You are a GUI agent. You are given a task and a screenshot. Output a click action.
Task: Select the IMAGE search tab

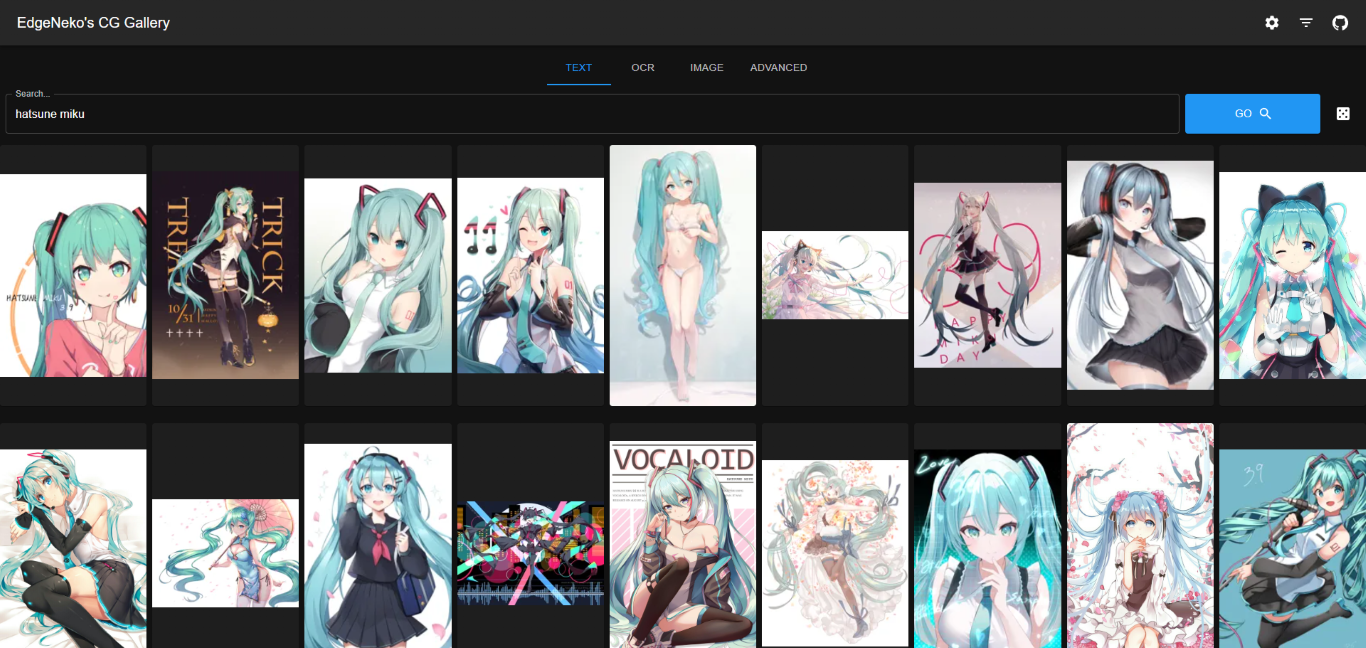click(706, 68)
